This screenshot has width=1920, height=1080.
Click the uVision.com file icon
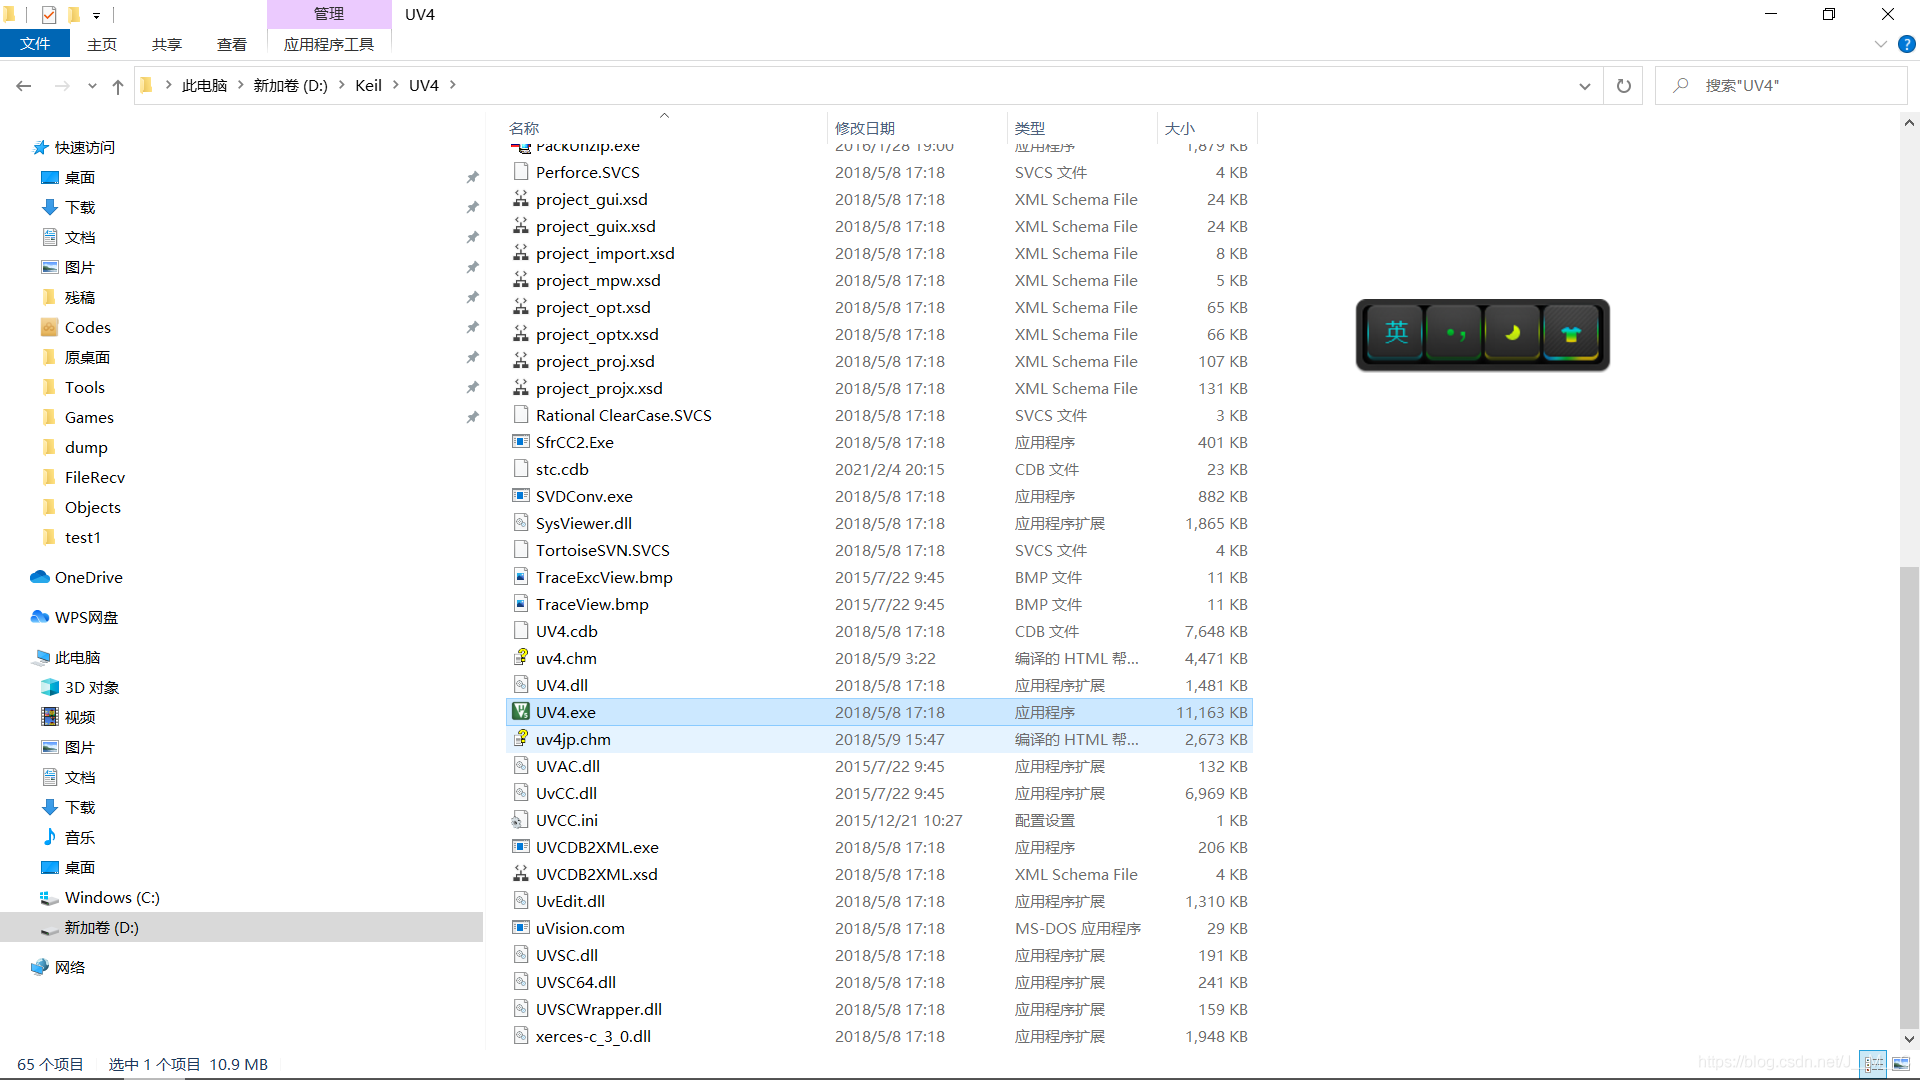pos(520,928)
